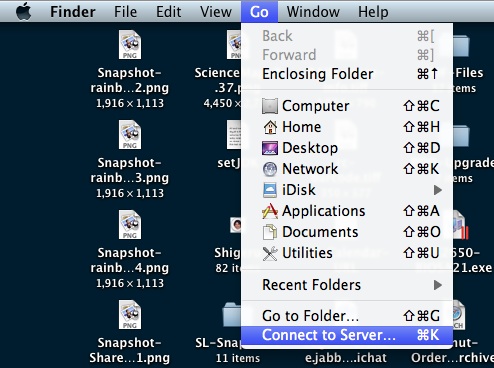Click the e.jabb….ichat file label
Image resolution: width=494 pixels, height=368 pixels.
pos(346,358)
